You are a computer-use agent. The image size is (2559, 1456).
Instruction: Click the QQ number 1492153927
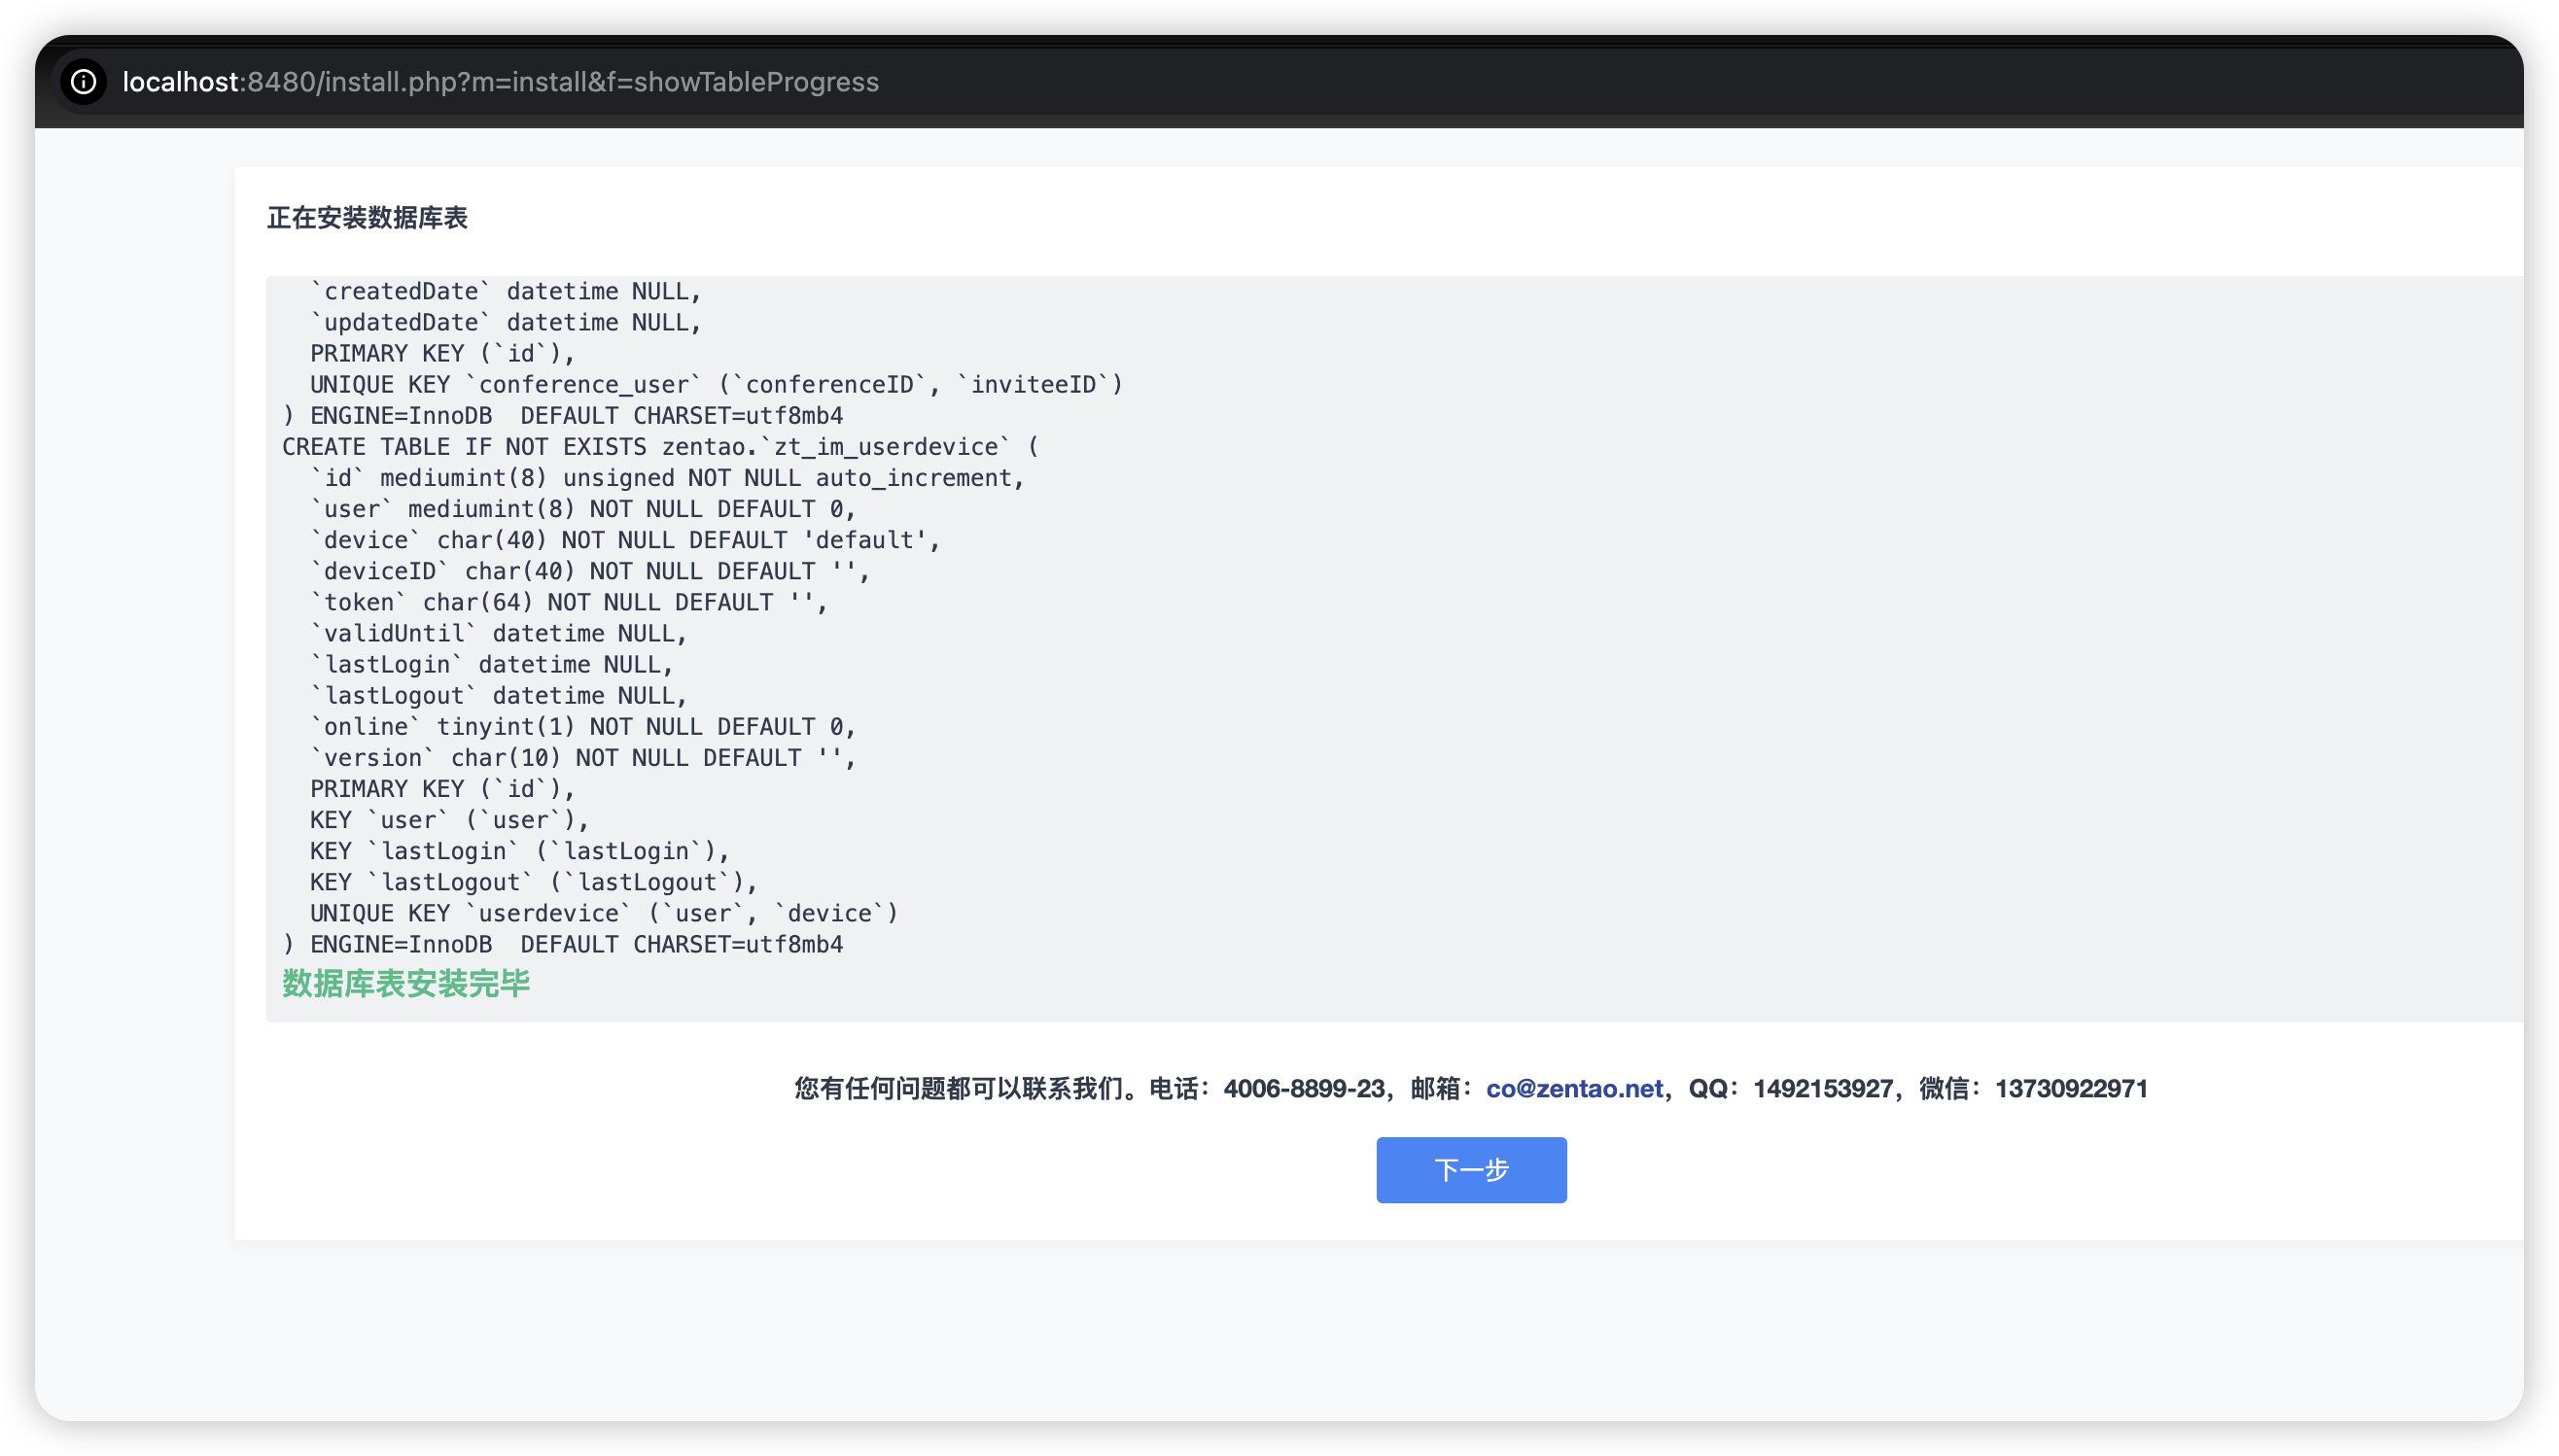[1822, 1088]
